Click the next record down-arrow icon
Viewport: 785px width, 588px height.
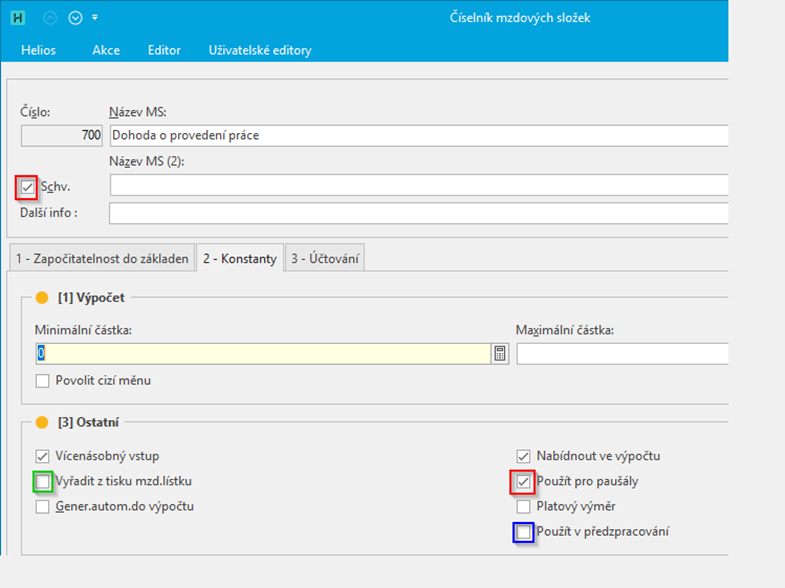pyautogui.click(x=75, y=17)
